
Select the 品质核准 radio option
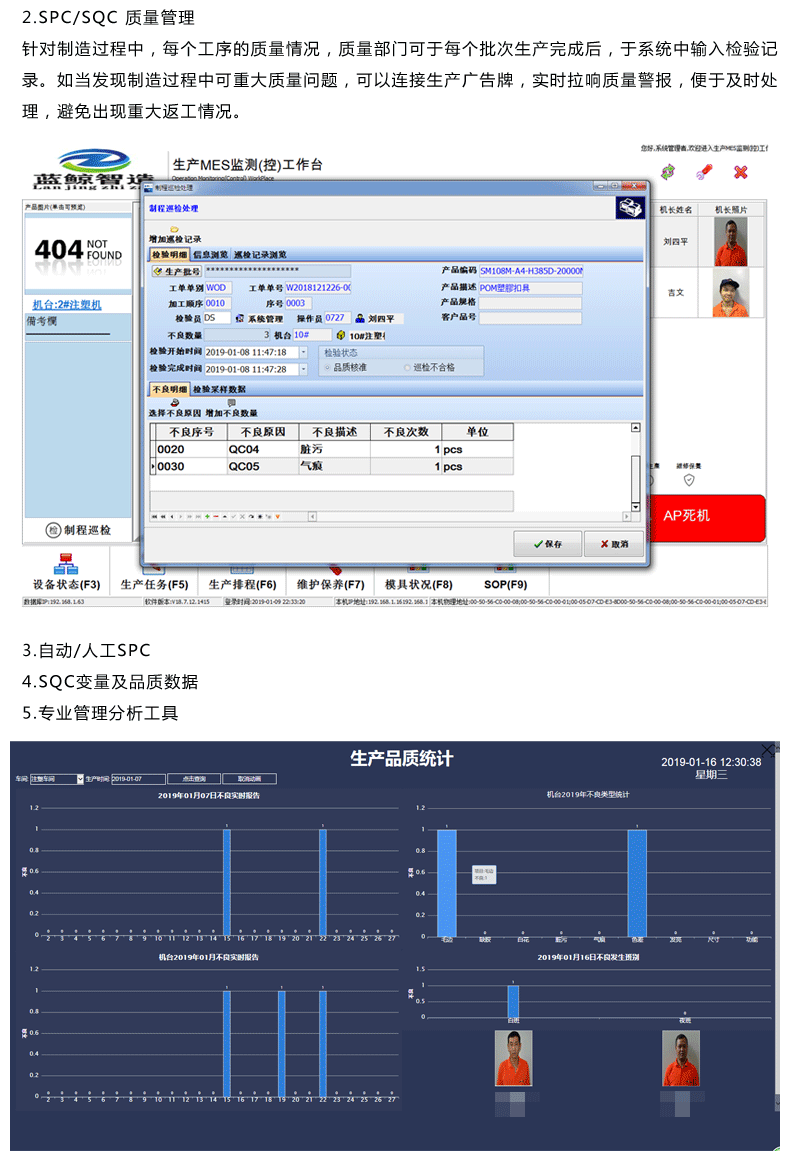(326, 368)
